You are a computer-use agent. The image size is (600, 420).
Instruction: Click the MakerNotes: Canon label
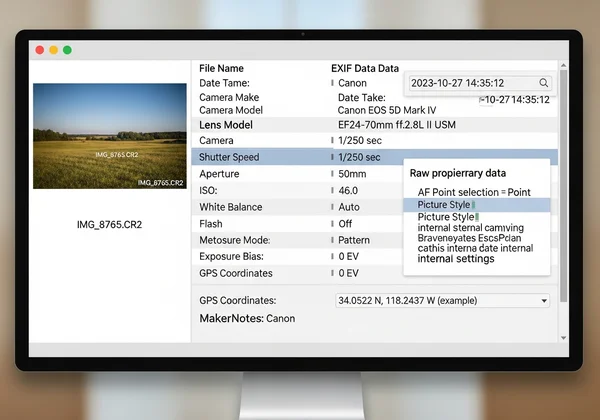coord(247,318)
